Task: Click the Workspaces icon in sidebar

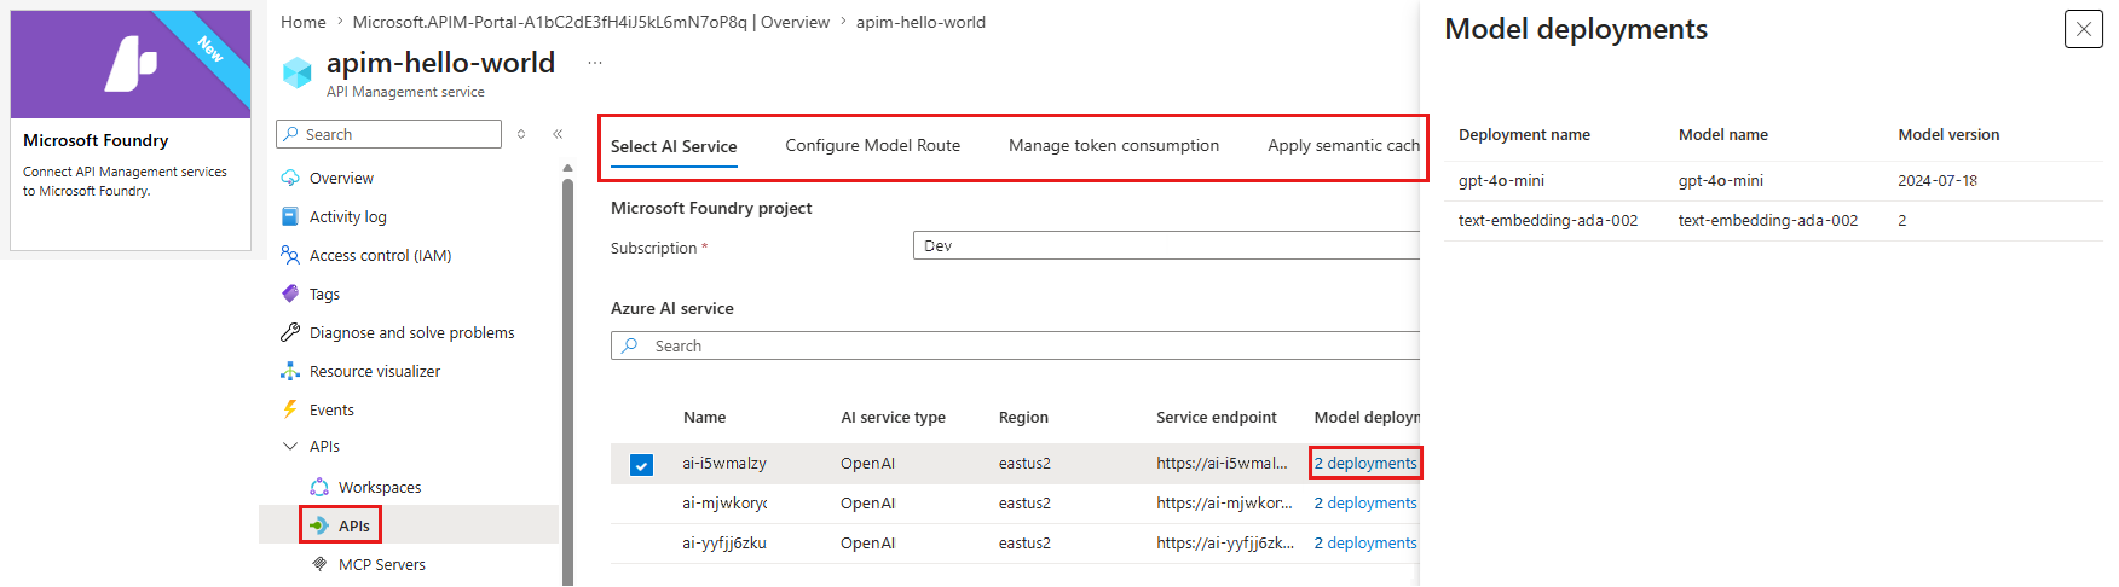Action: point(320,487)
